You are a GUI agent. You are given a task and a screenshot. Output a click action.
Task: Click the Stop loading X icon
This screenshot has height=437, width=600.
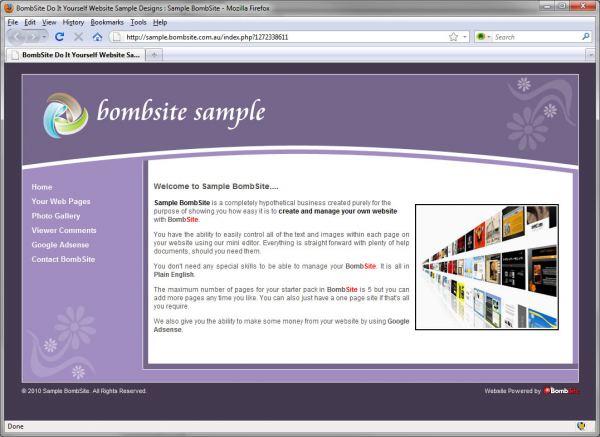[x=78, y=37]
